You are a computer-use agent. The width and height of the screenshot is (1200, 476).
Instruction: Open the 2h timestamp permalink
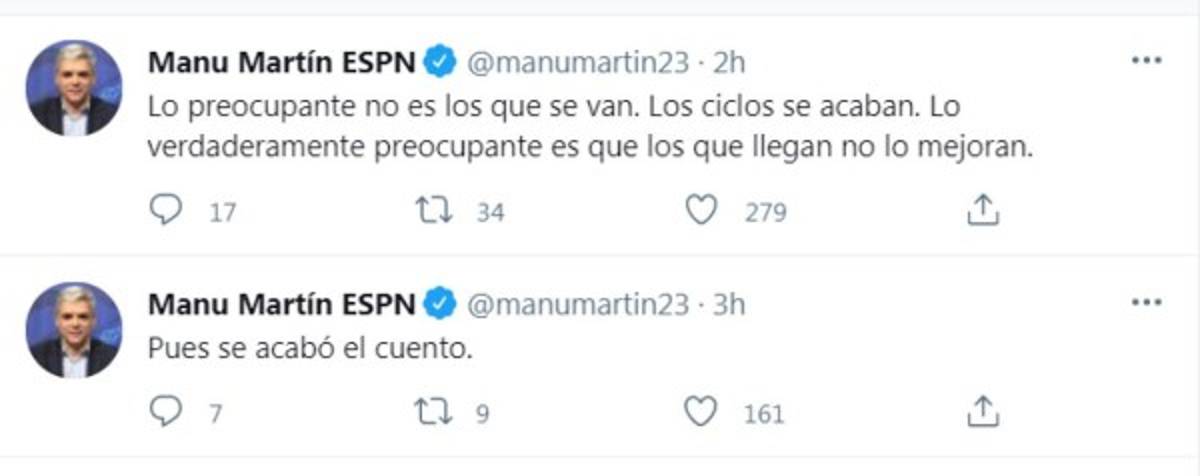point(731,62)
